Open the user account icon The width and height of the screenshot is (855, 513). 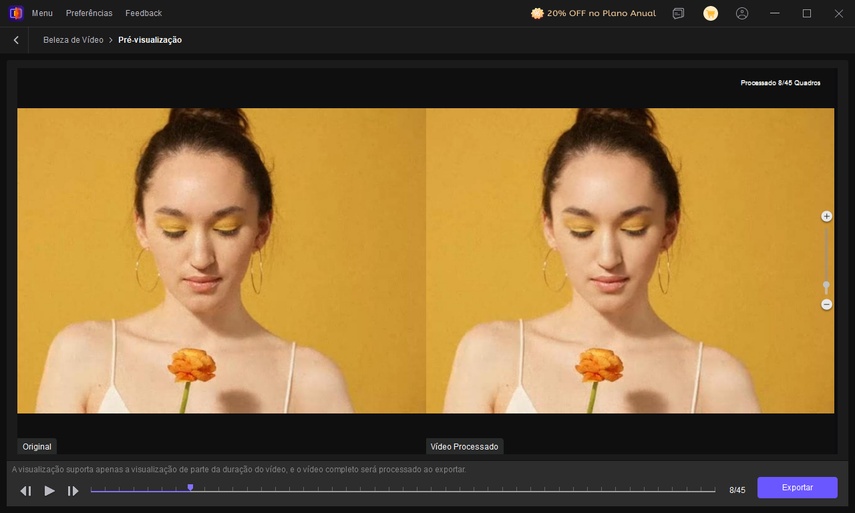pyautogui.click(x=742, y=14)
